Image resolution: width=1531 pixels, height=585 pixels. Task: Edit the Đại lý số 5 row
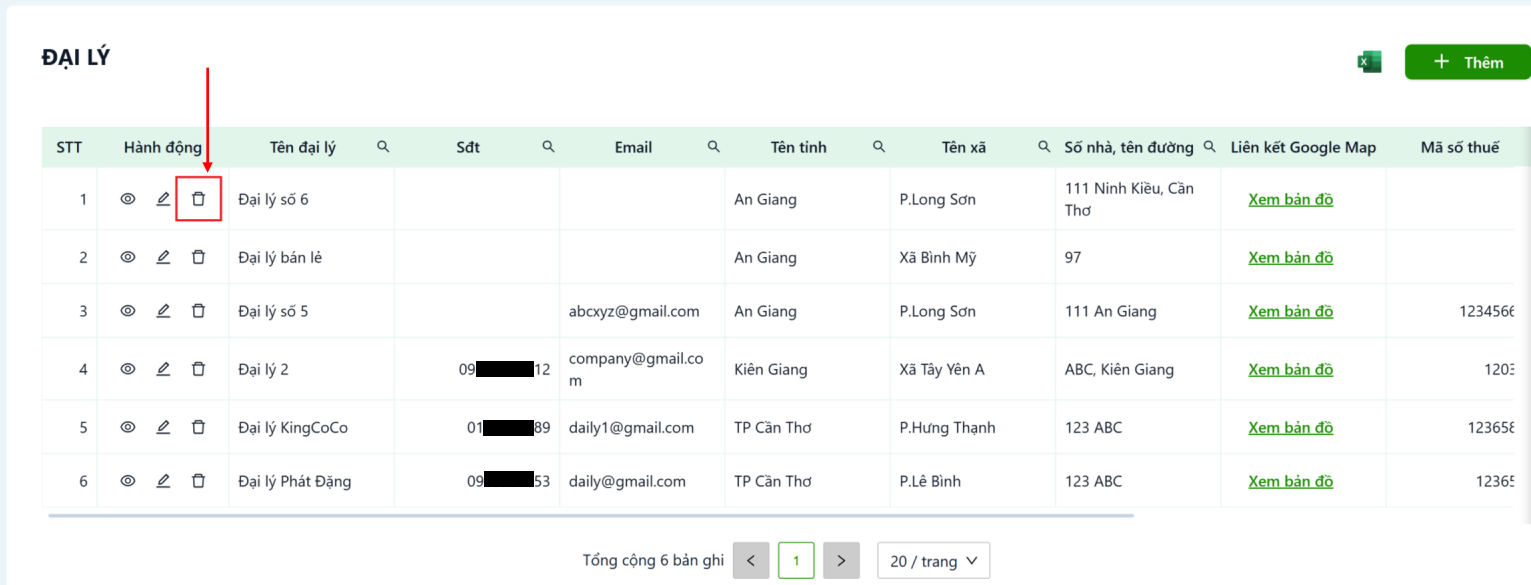point(163,311)
